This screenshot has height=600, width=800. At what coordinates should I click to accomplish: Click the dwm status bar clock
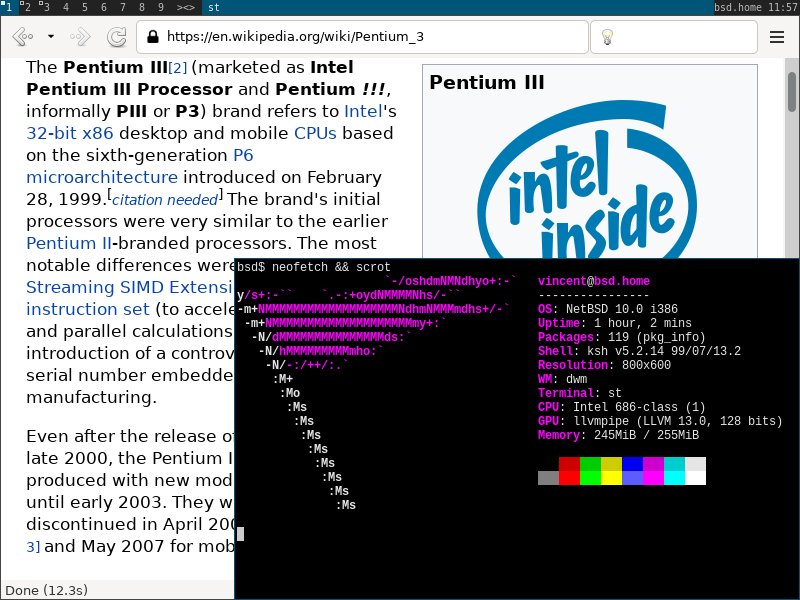pyautogui.click(x=784, y=7)
